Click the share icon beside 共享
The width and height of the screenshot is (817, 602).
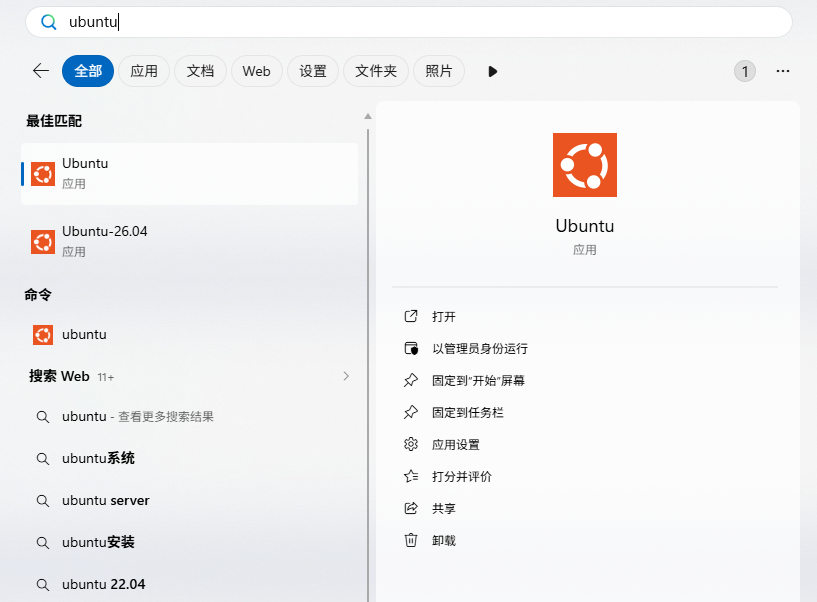pyautogui.click(x=411, y=508)
